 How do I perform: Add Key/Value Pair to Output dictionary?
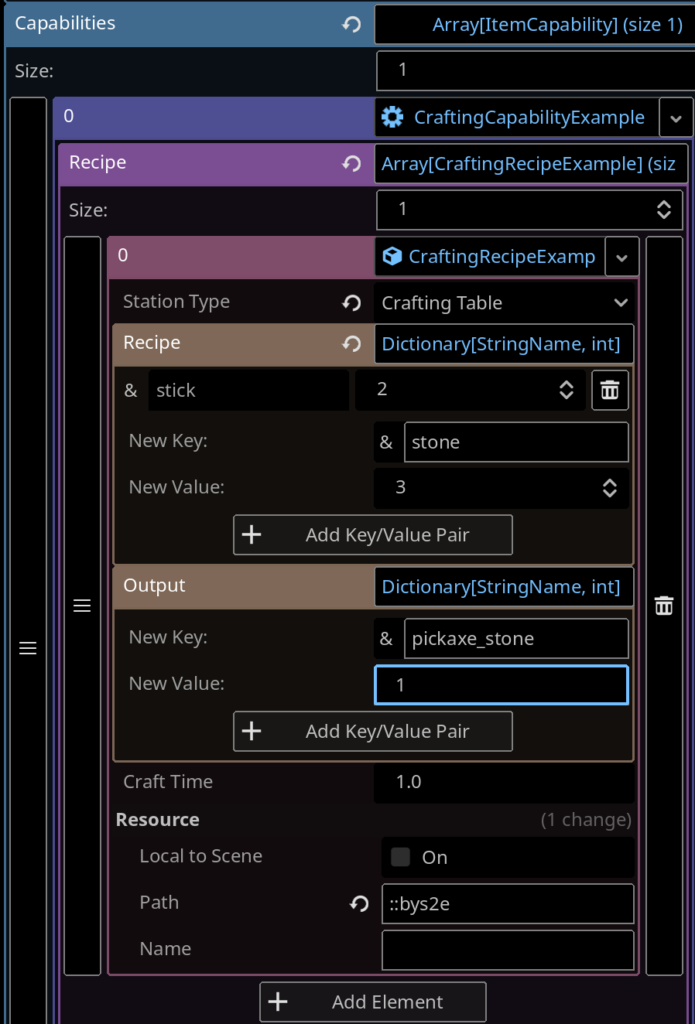(372, 731)
